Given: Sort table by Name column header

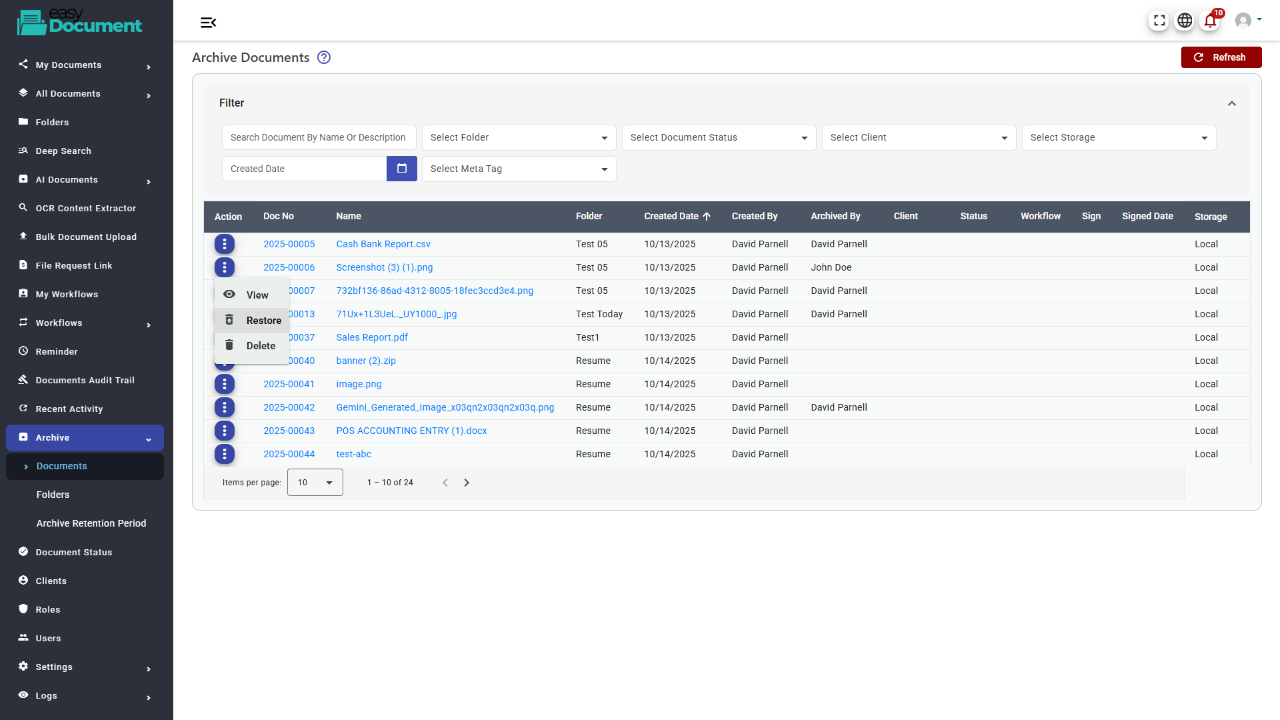Looking at the screenshot, I should [x=349, y=216].
